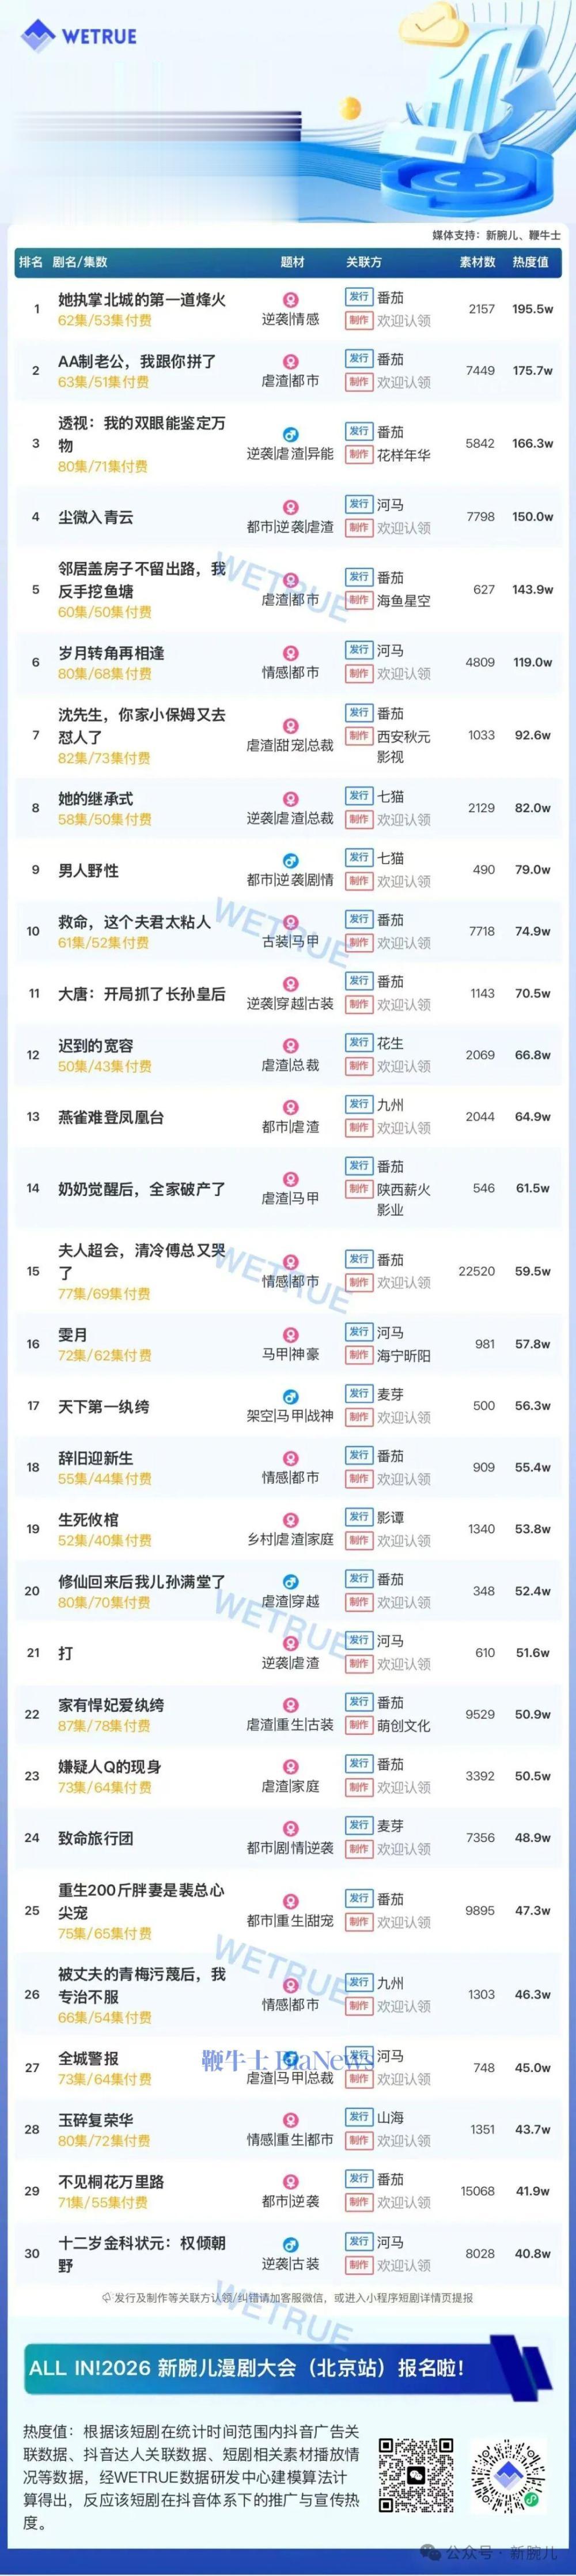Click the 发行 tag beside 七猫 in rank 8
This screenshot has width=576, height=2576.
click(358, 796)
